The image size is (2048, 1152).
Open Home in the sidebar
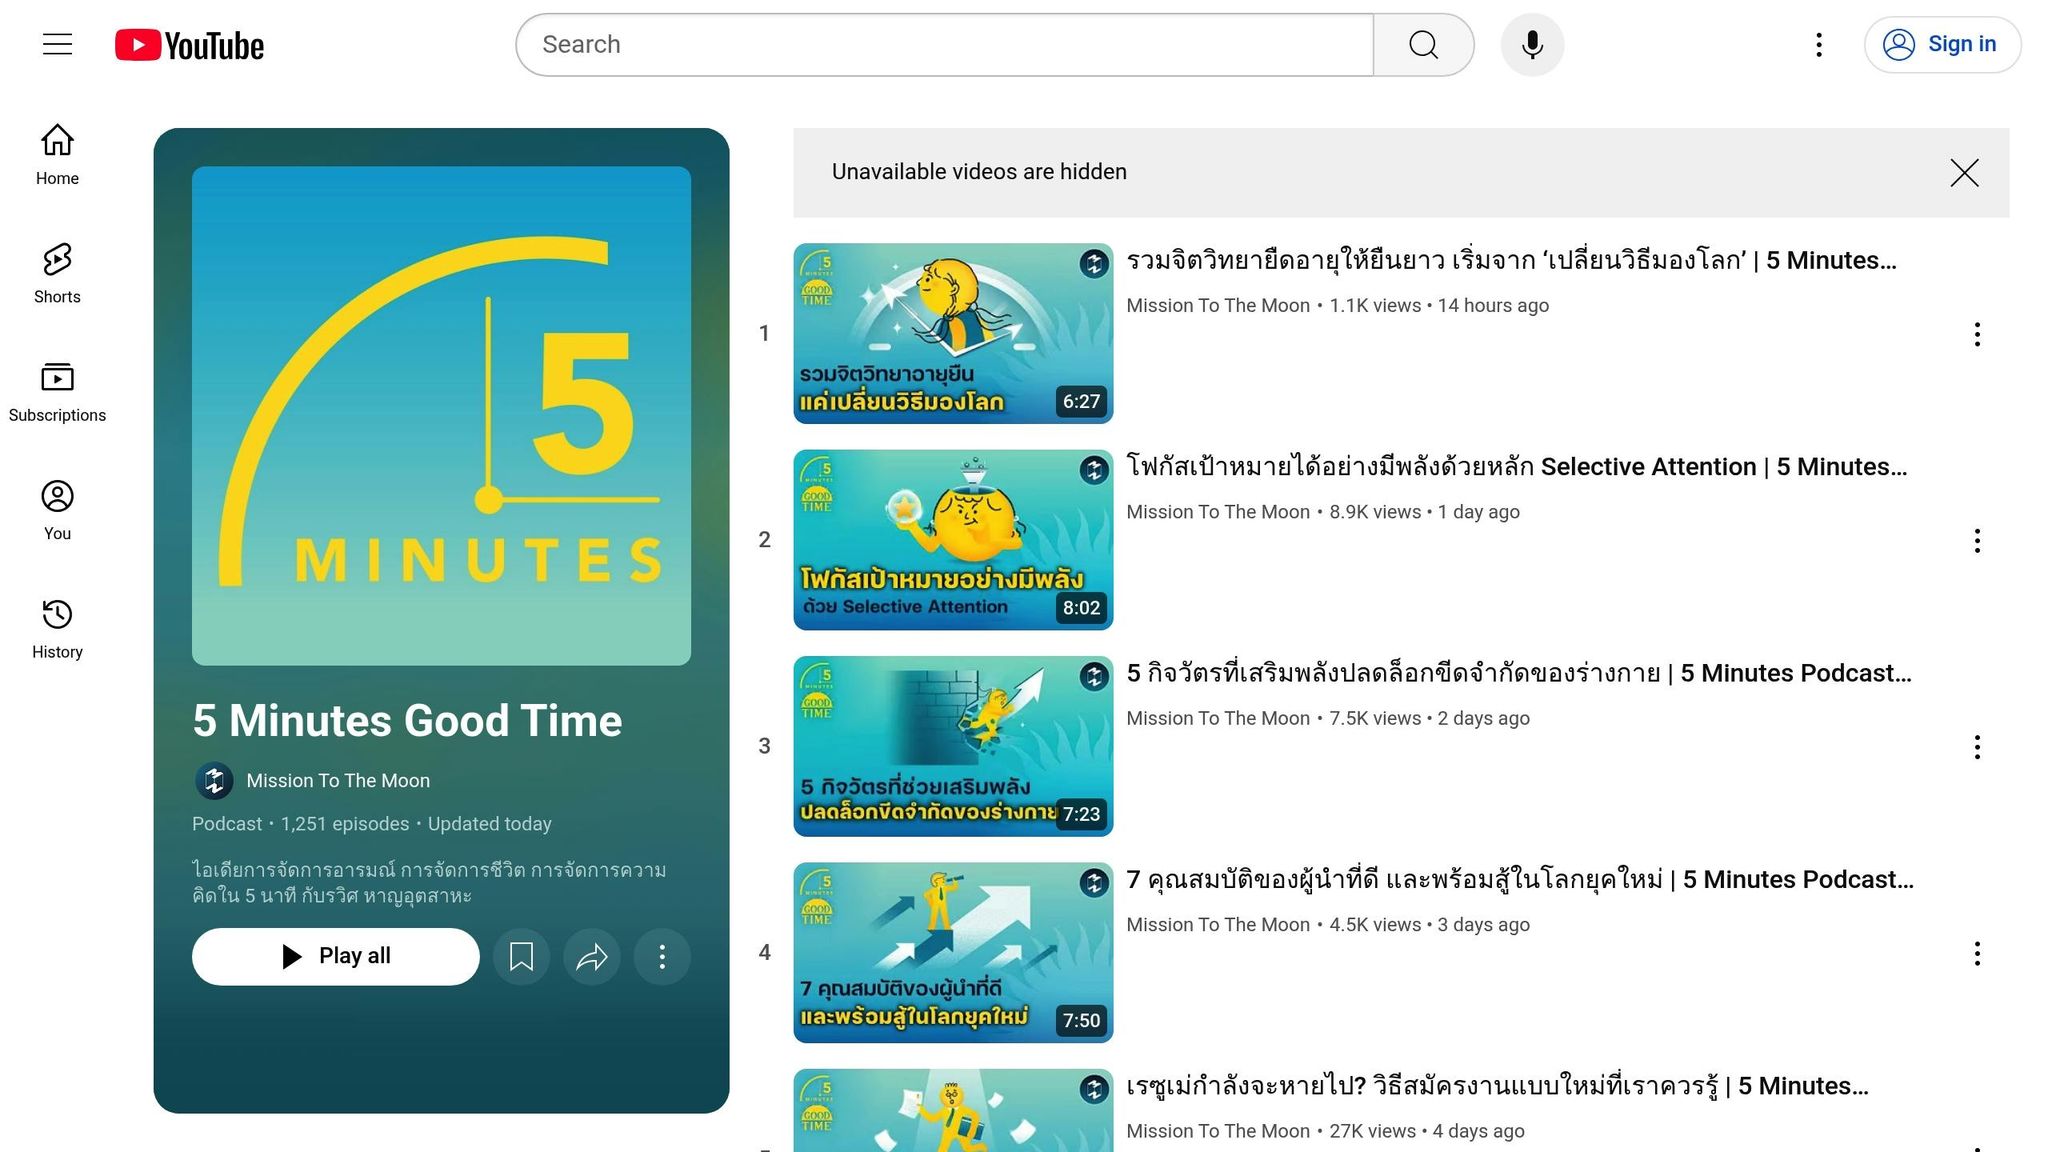click(57, 155)
